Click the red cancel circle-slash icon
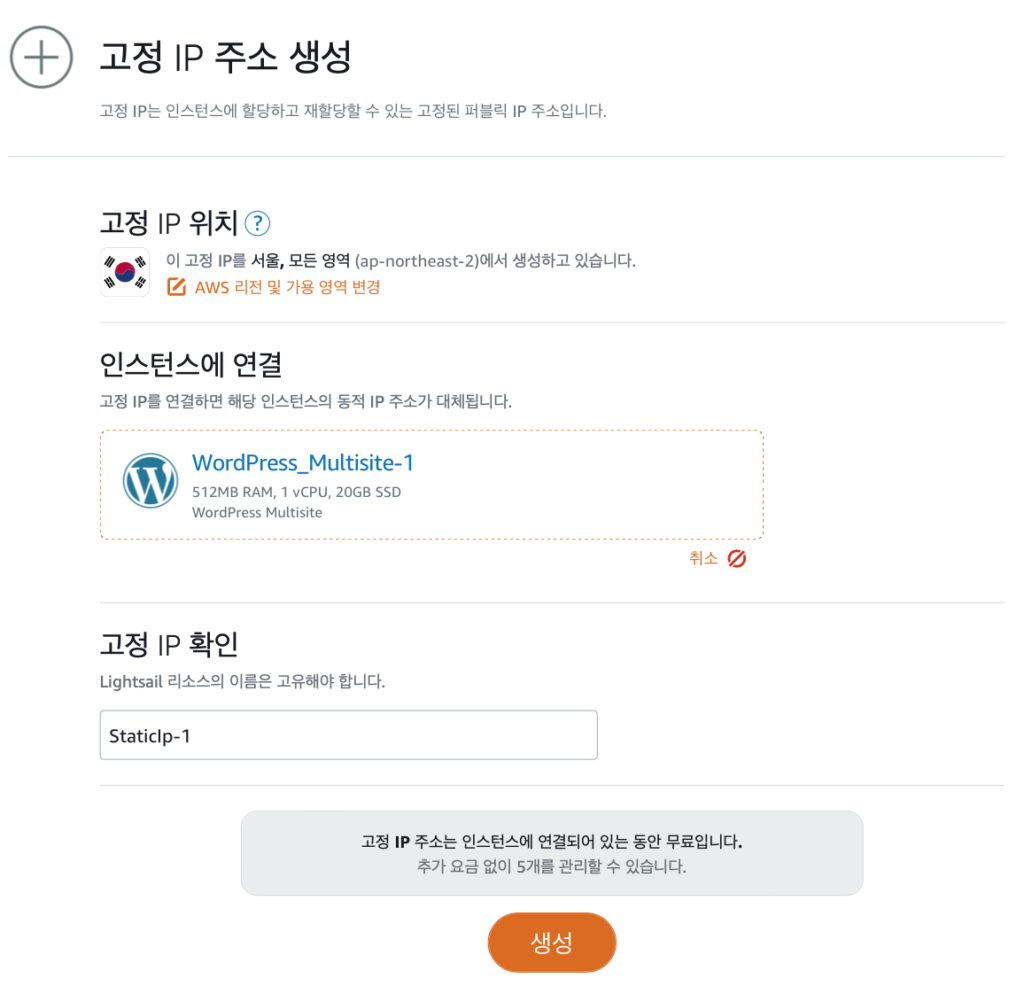The height and width of the screenshot is (994, 1024). tap(737, 558)
